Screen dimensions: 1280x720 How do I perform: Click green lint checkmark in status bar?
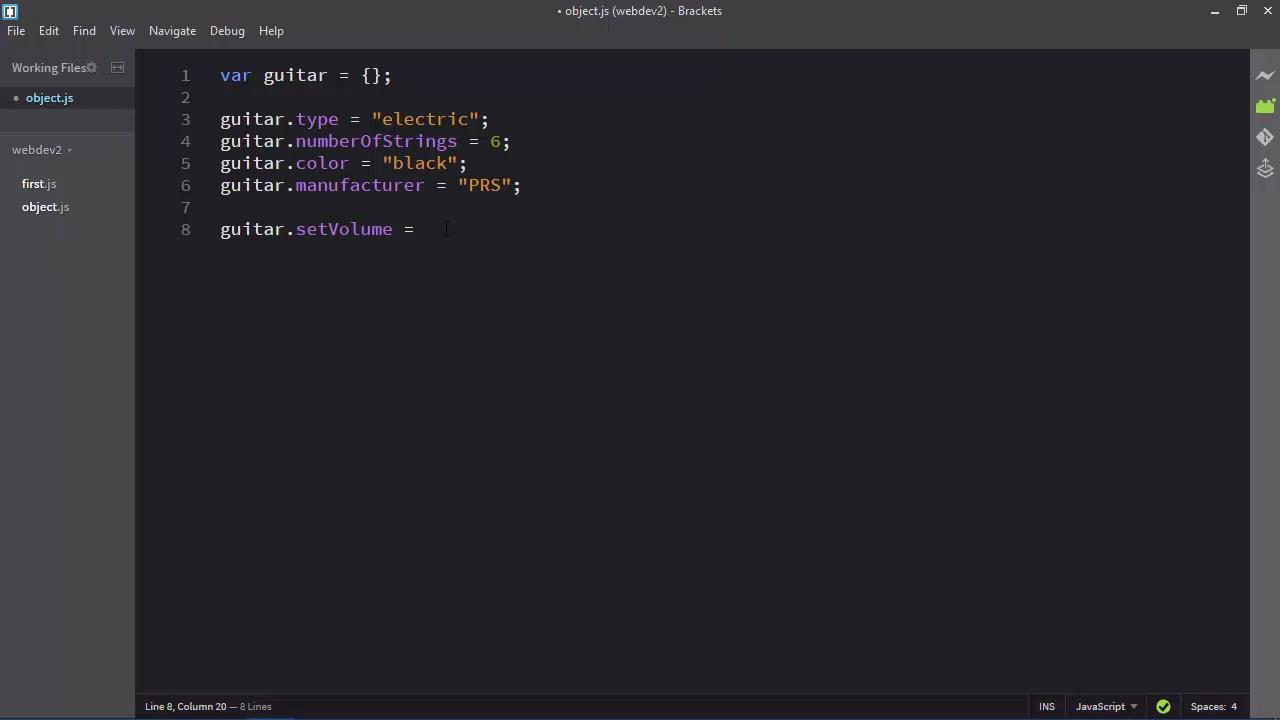point(1163,706)
